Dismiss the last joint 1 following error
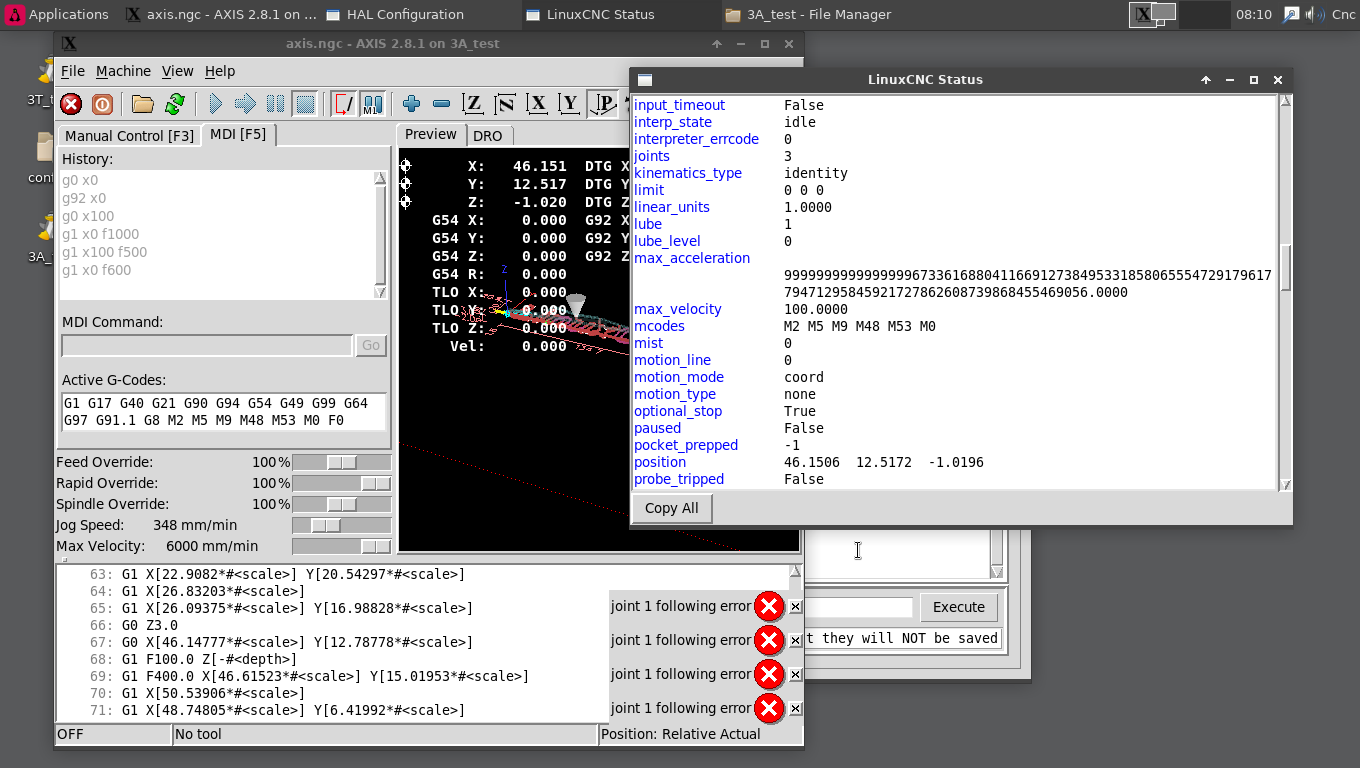This screenshot has height=768, width=1360. click(x=795, y=708)
